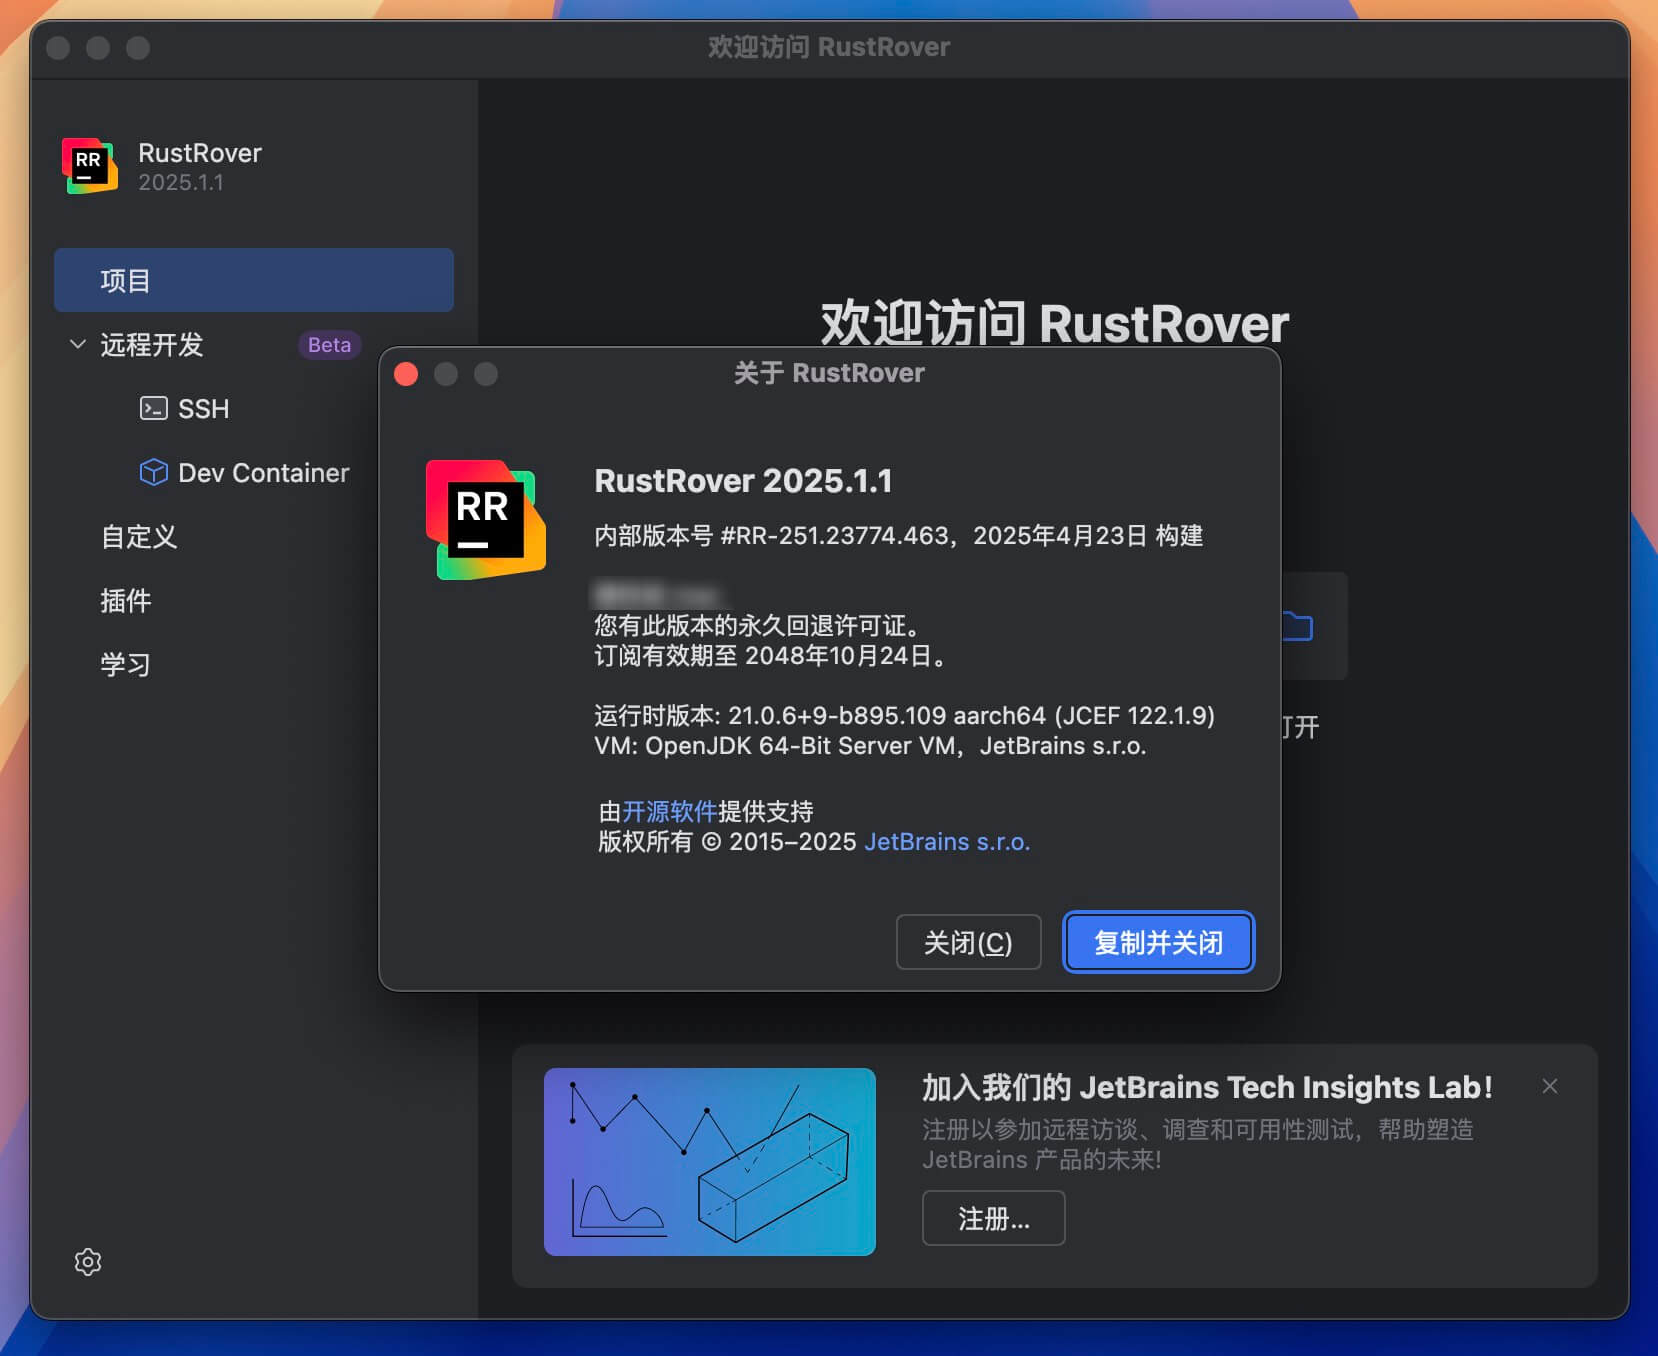
Task: Follow the 开源软件 link
Action: click(x=669, y=811)
